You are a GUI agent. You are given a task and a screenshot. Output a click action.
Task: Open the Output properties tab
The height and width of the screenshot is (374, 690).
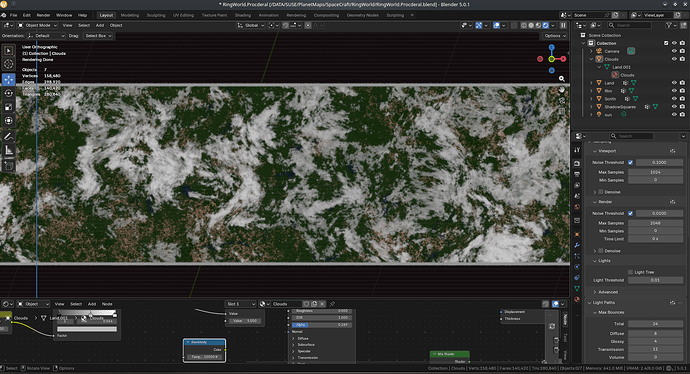(577, 174)
